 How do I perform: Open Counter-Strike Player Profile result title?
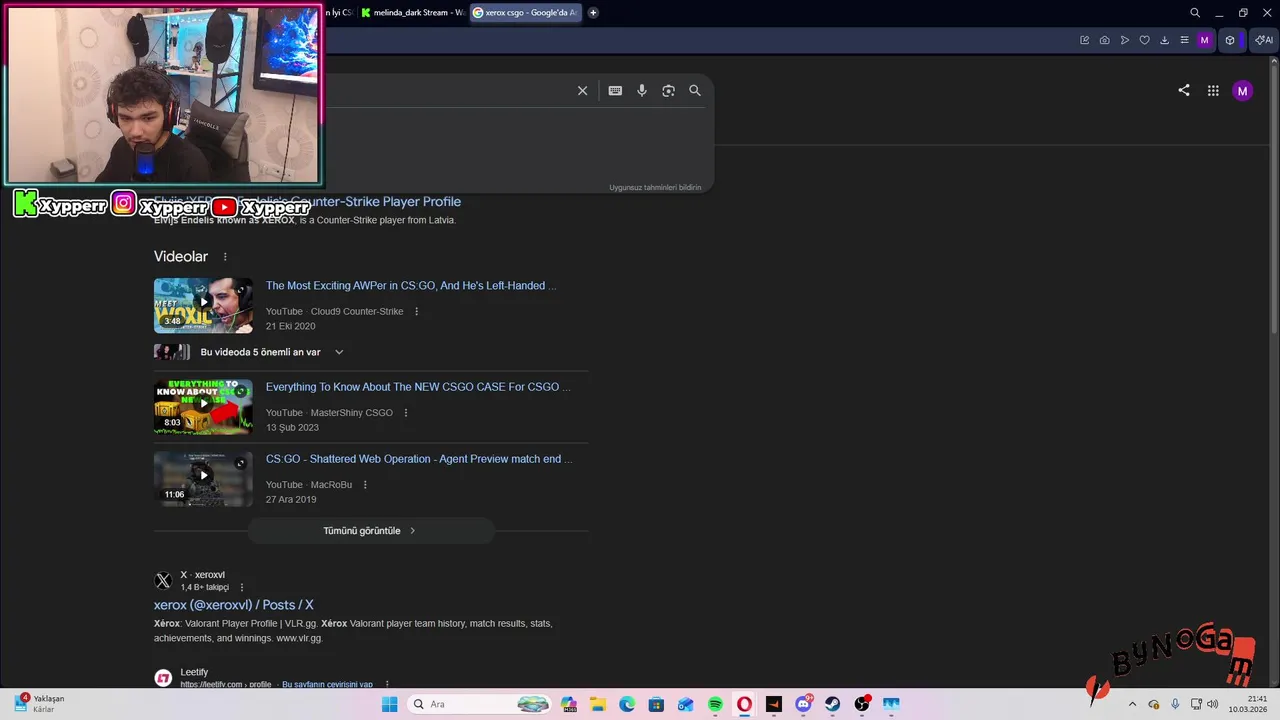pos(307,202)
